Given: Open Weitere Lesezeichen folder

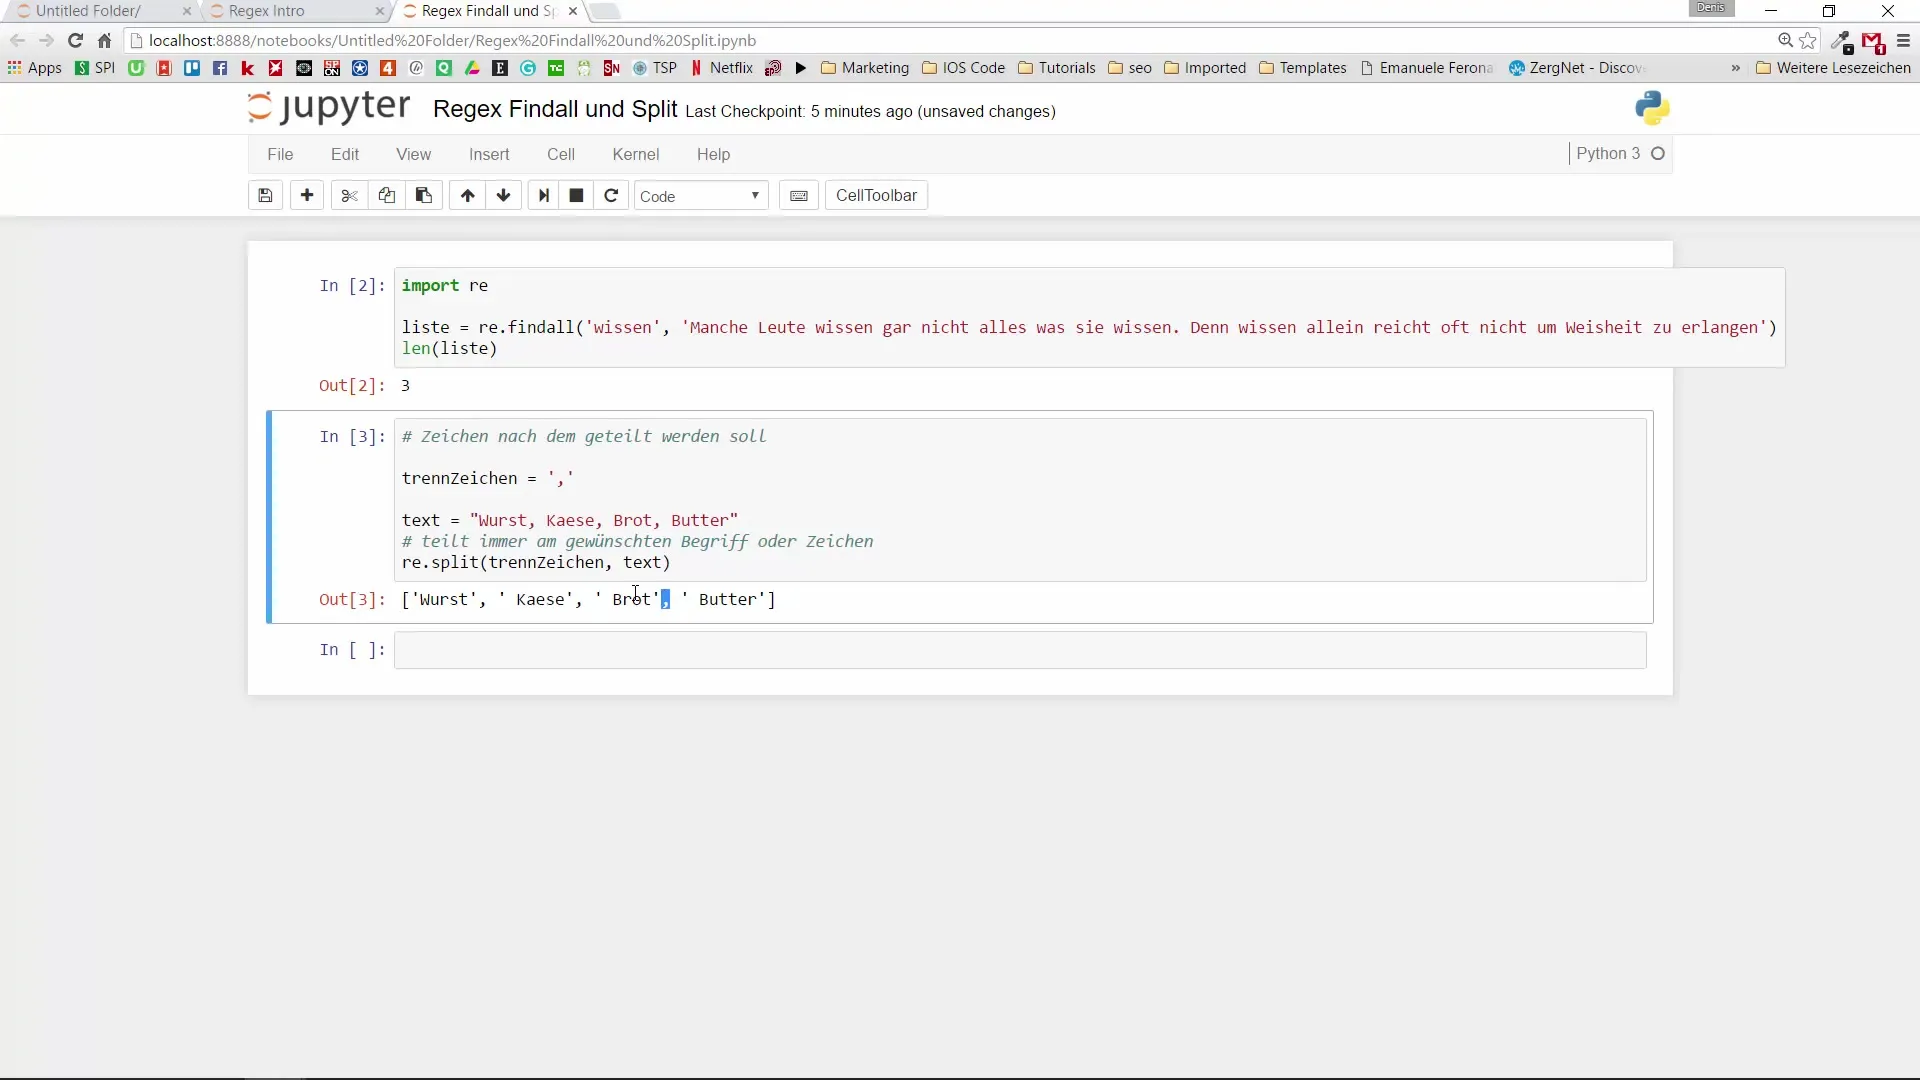Looking at the screenshot, I should click(x=1833, y=68).
